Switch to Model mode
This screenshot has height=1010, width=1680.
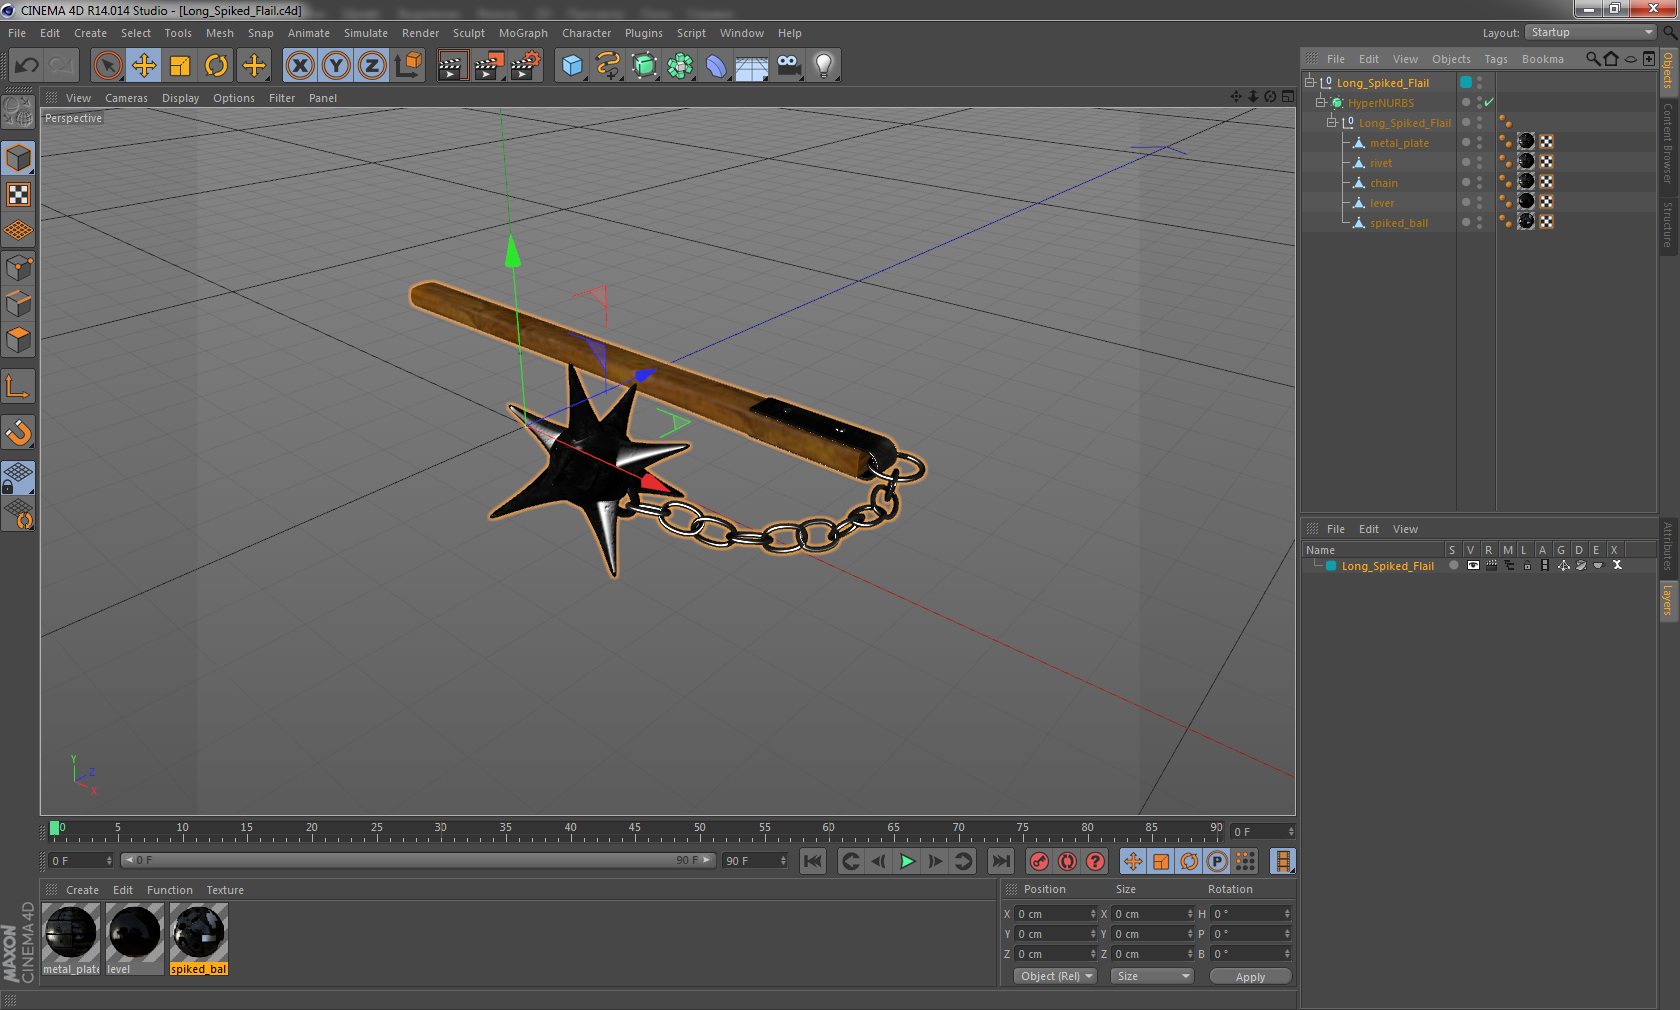[x=19, y=159]
